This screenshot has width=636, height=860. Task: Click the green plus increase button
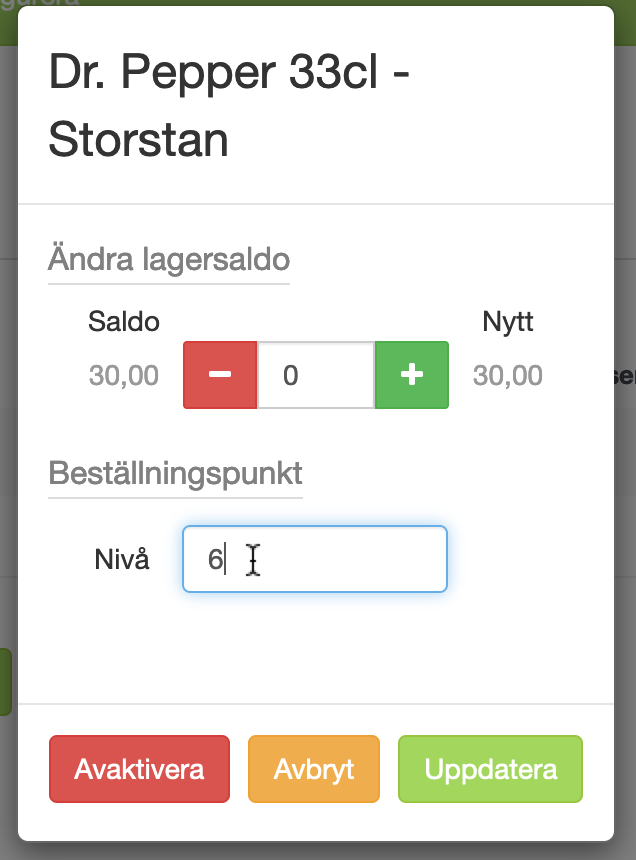412,375
